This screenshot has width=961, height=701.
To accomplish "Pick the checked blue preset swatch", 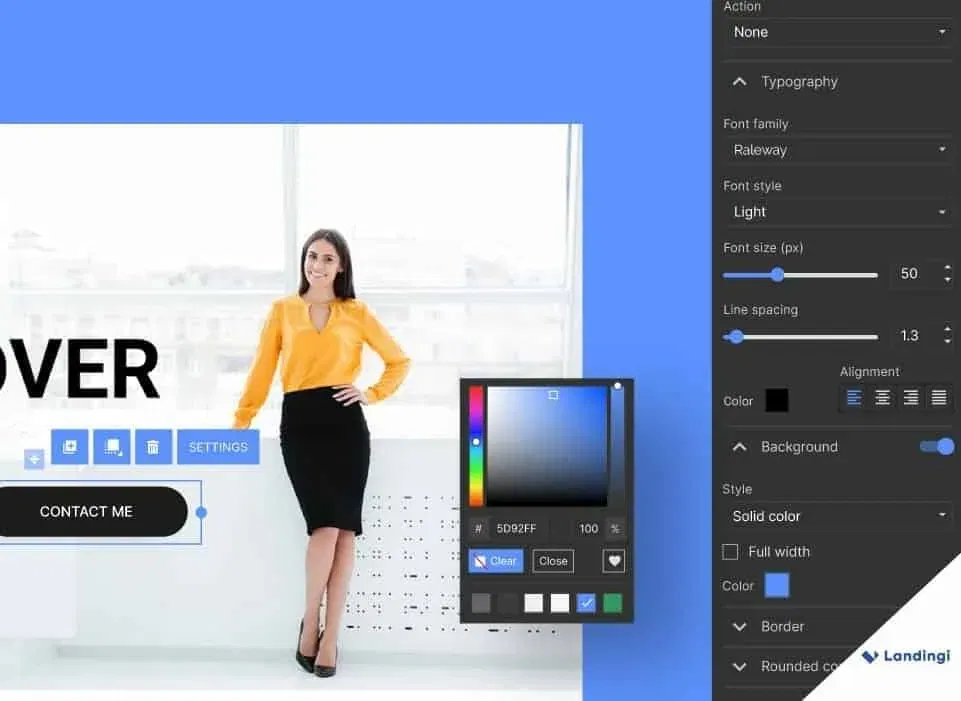I will (x=587, y=603).
